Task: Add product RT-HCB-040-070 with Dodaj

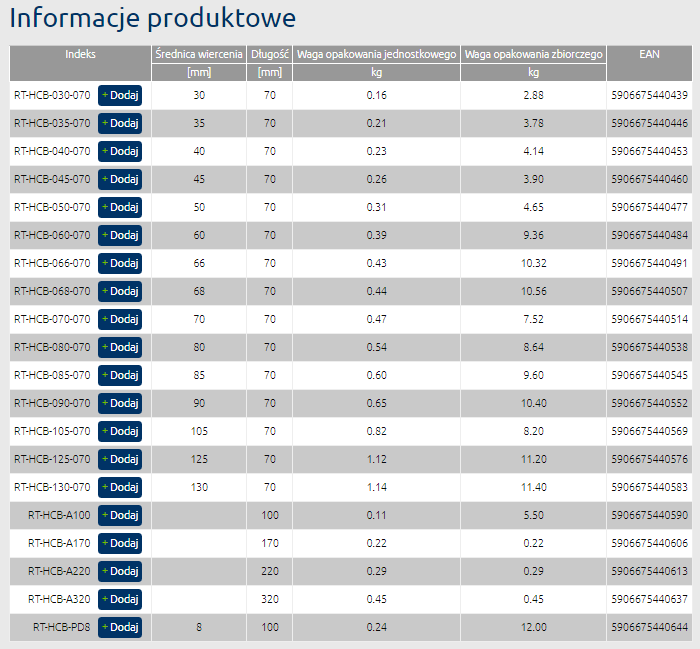Action: coord(120,151)
